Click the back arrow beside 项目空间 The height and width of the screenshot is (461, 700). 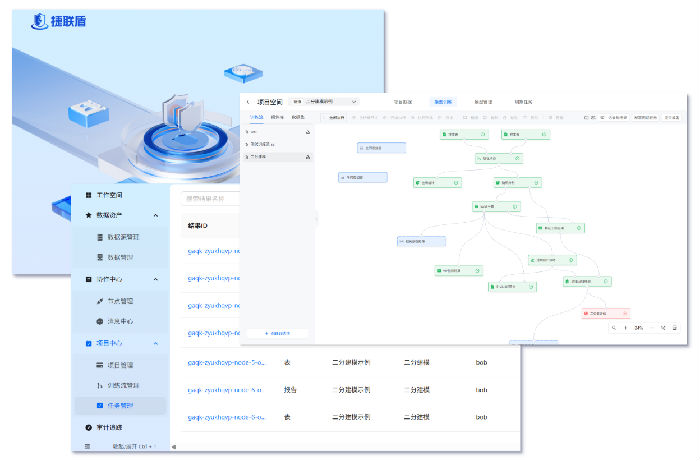(248, 101)
